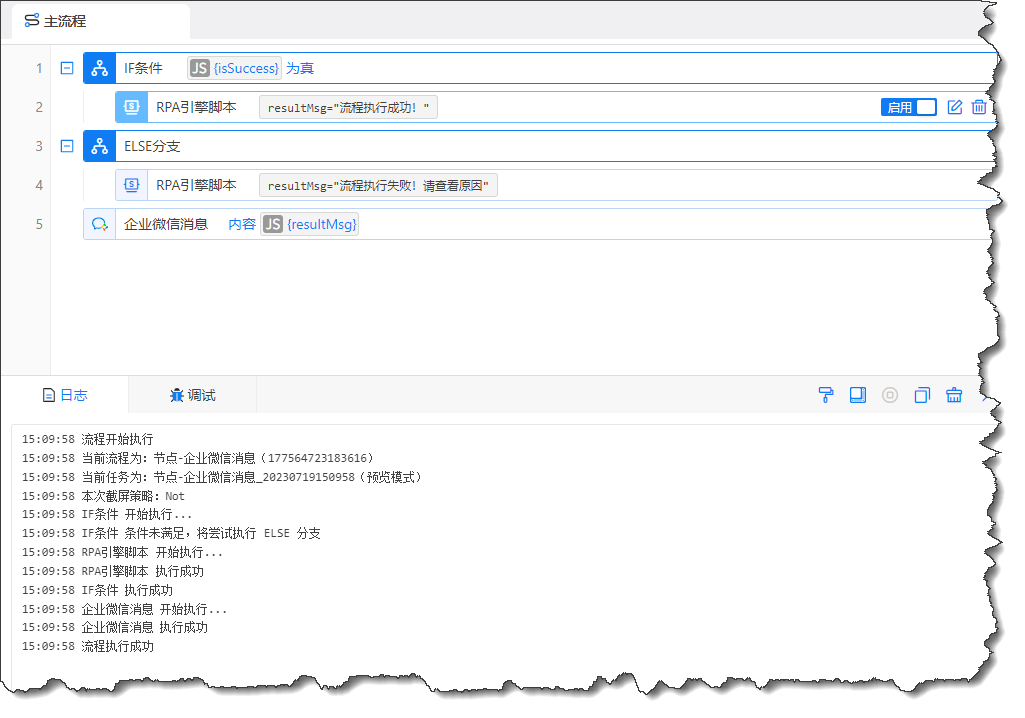Clear log with the basket icon
The height and width of the screenshot is (718, 1025).
coord(954,395)
